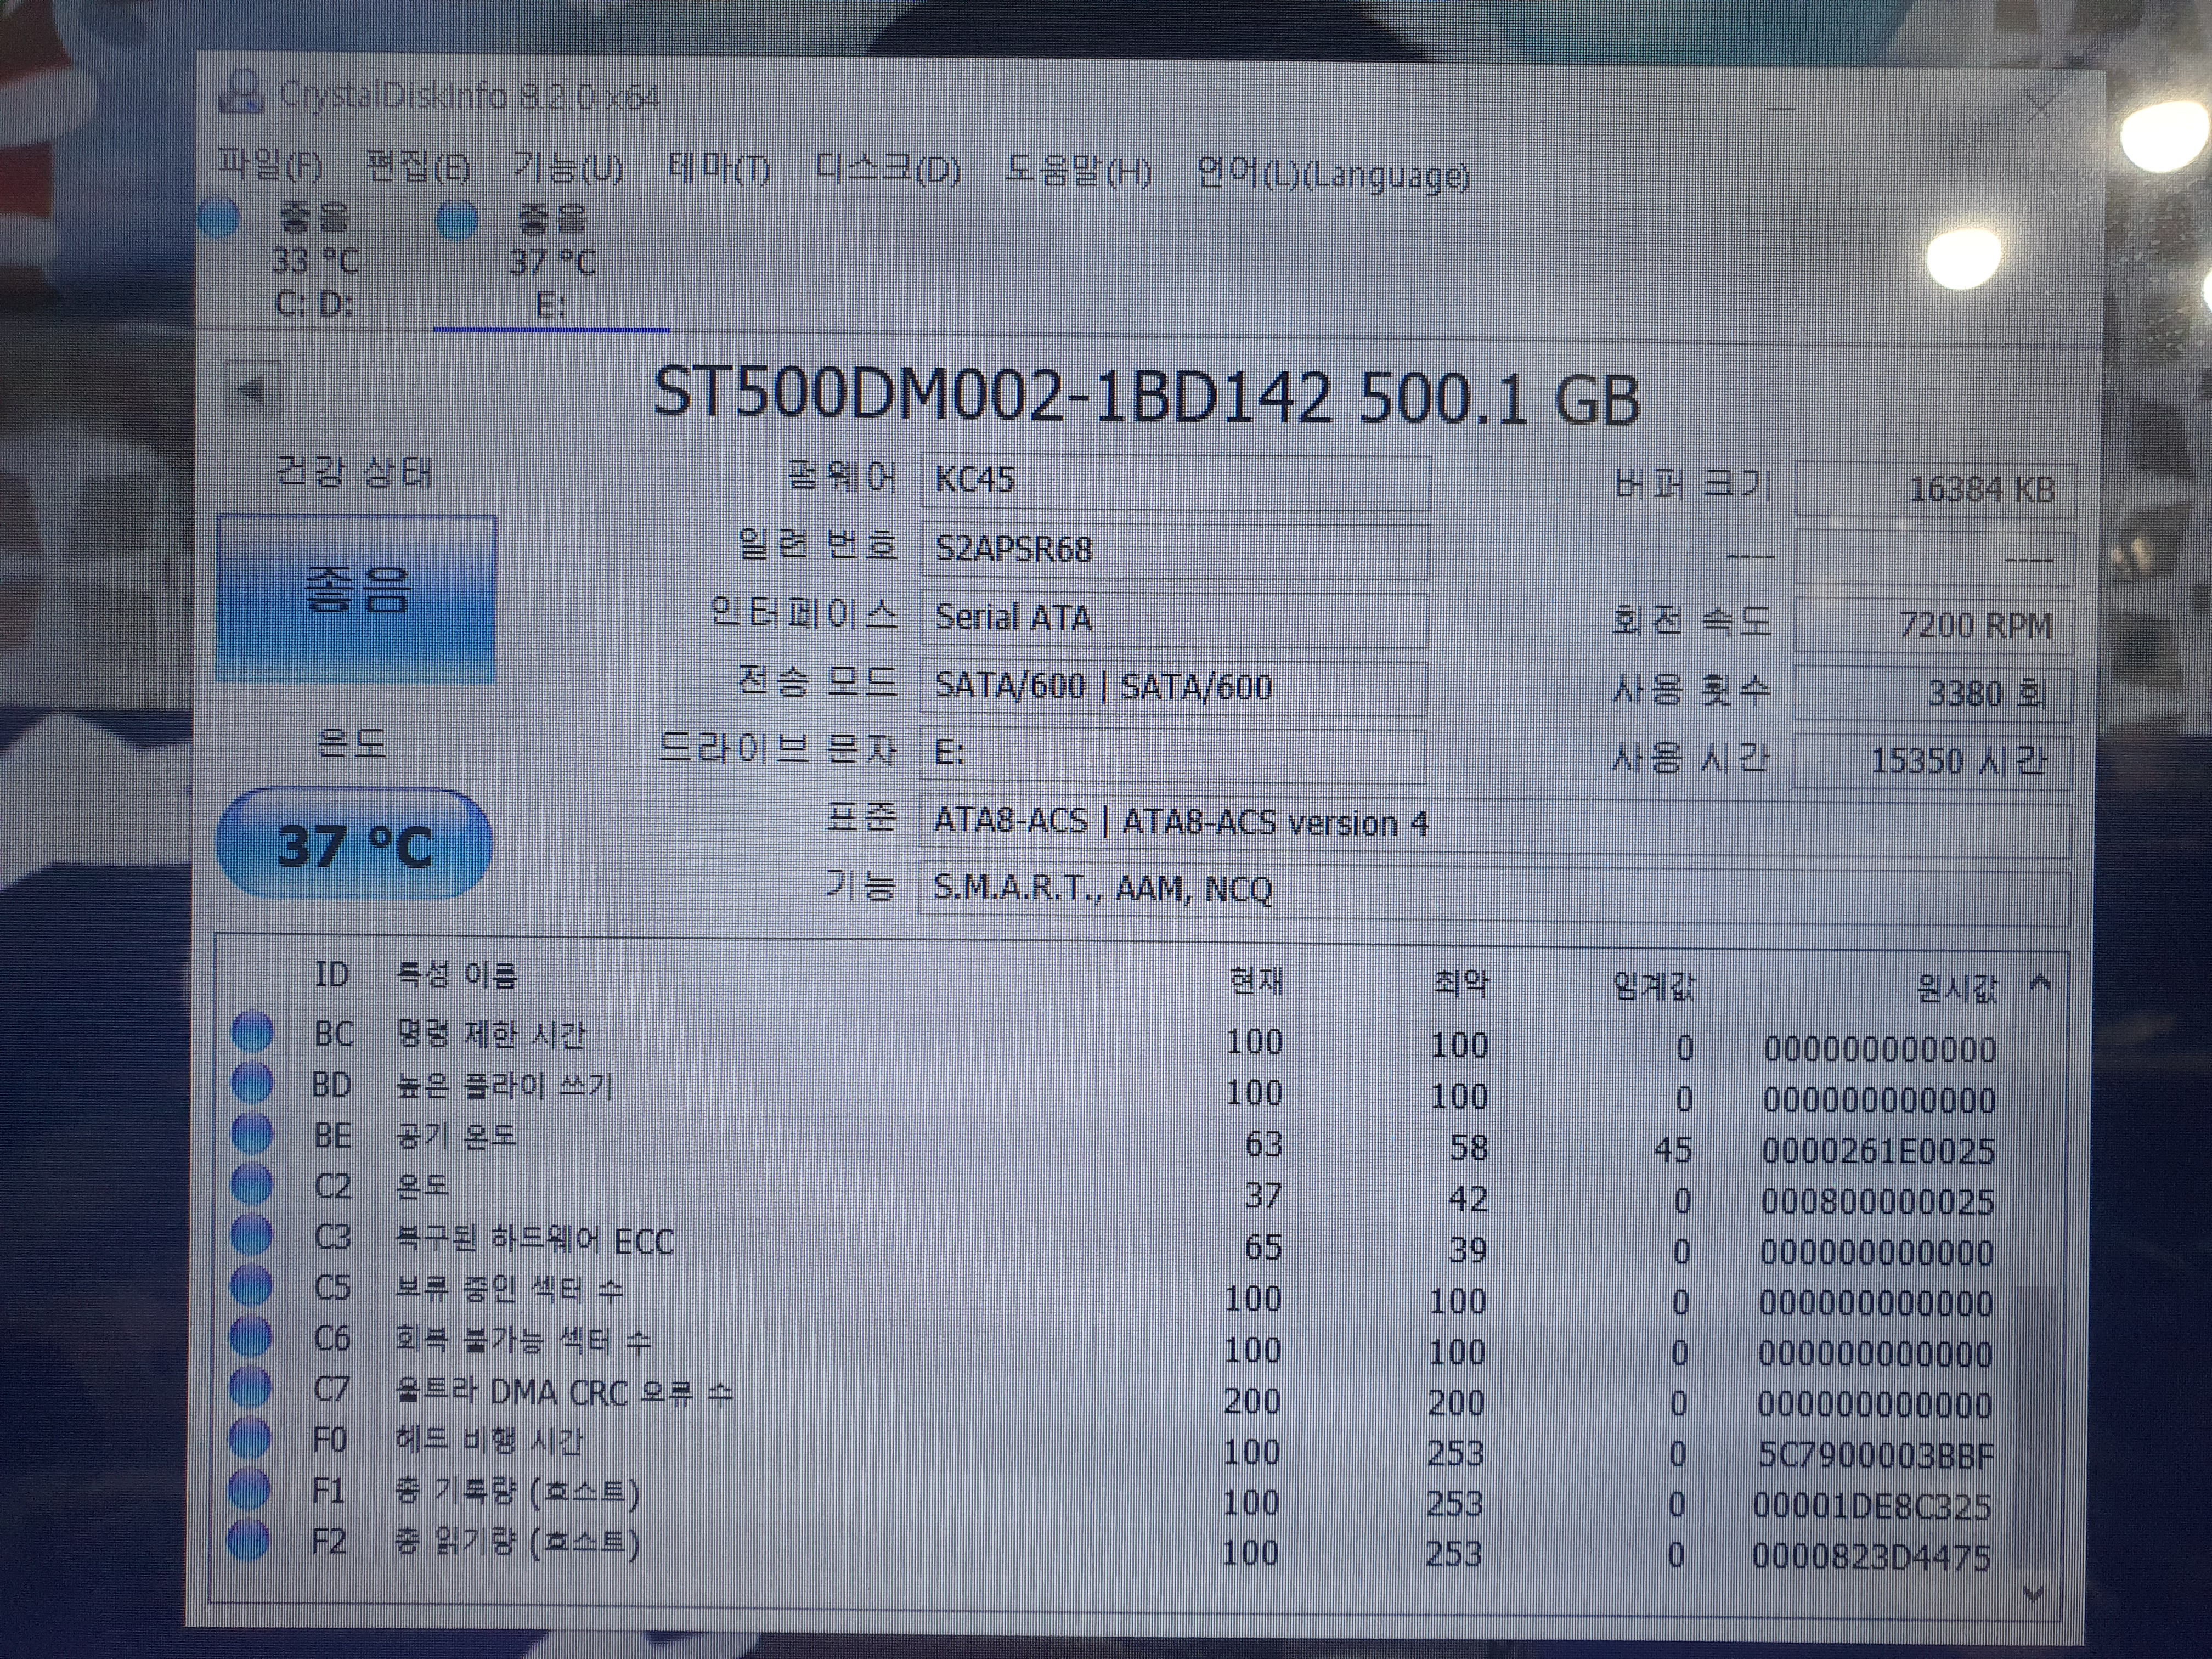2212x1659 pixels.
Task: Open the 기능(U) menu
Action: 567,168
